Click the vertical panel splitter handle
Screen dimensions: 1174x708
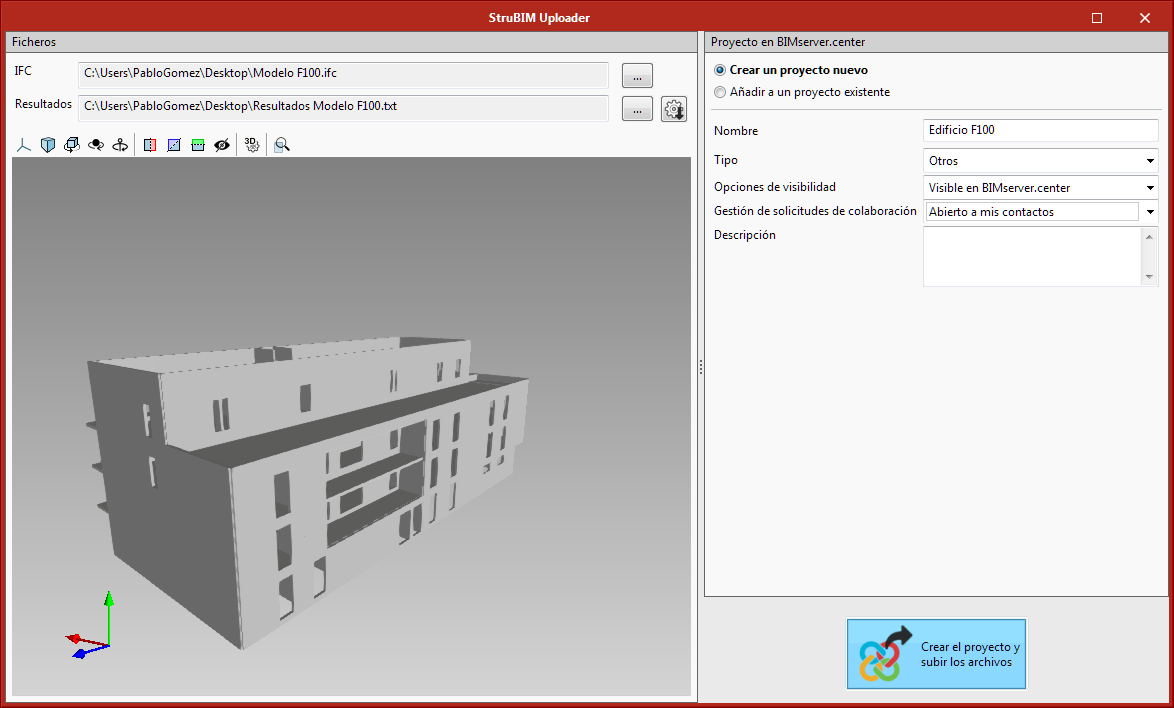coord(701,367)
